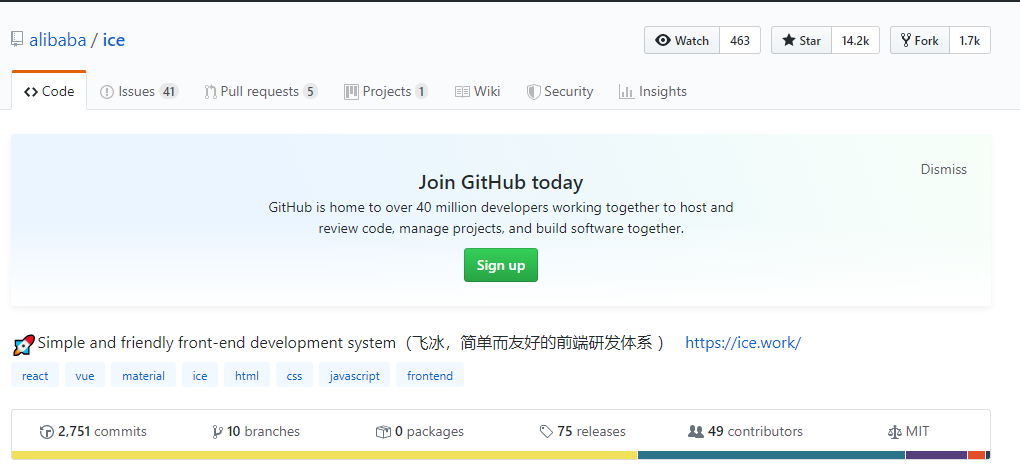Select the react topic tag
Image resolution: width=1020 pixels, height=472 pixels.
pos(35,375)
